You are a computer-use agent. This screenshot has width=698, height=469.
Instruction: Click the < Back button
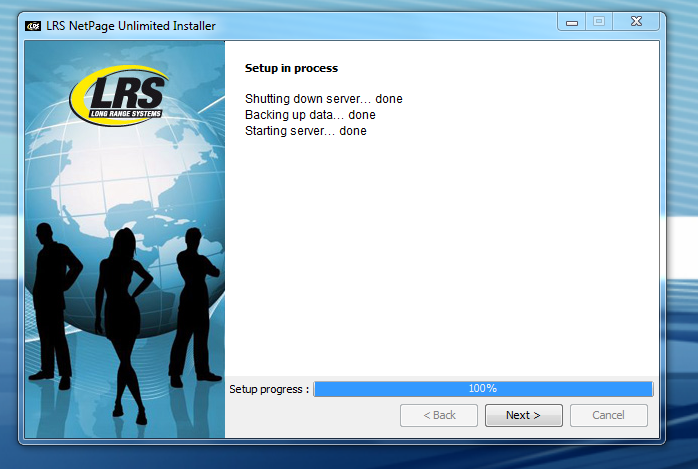pyautogui.click(x=439, y=415)
